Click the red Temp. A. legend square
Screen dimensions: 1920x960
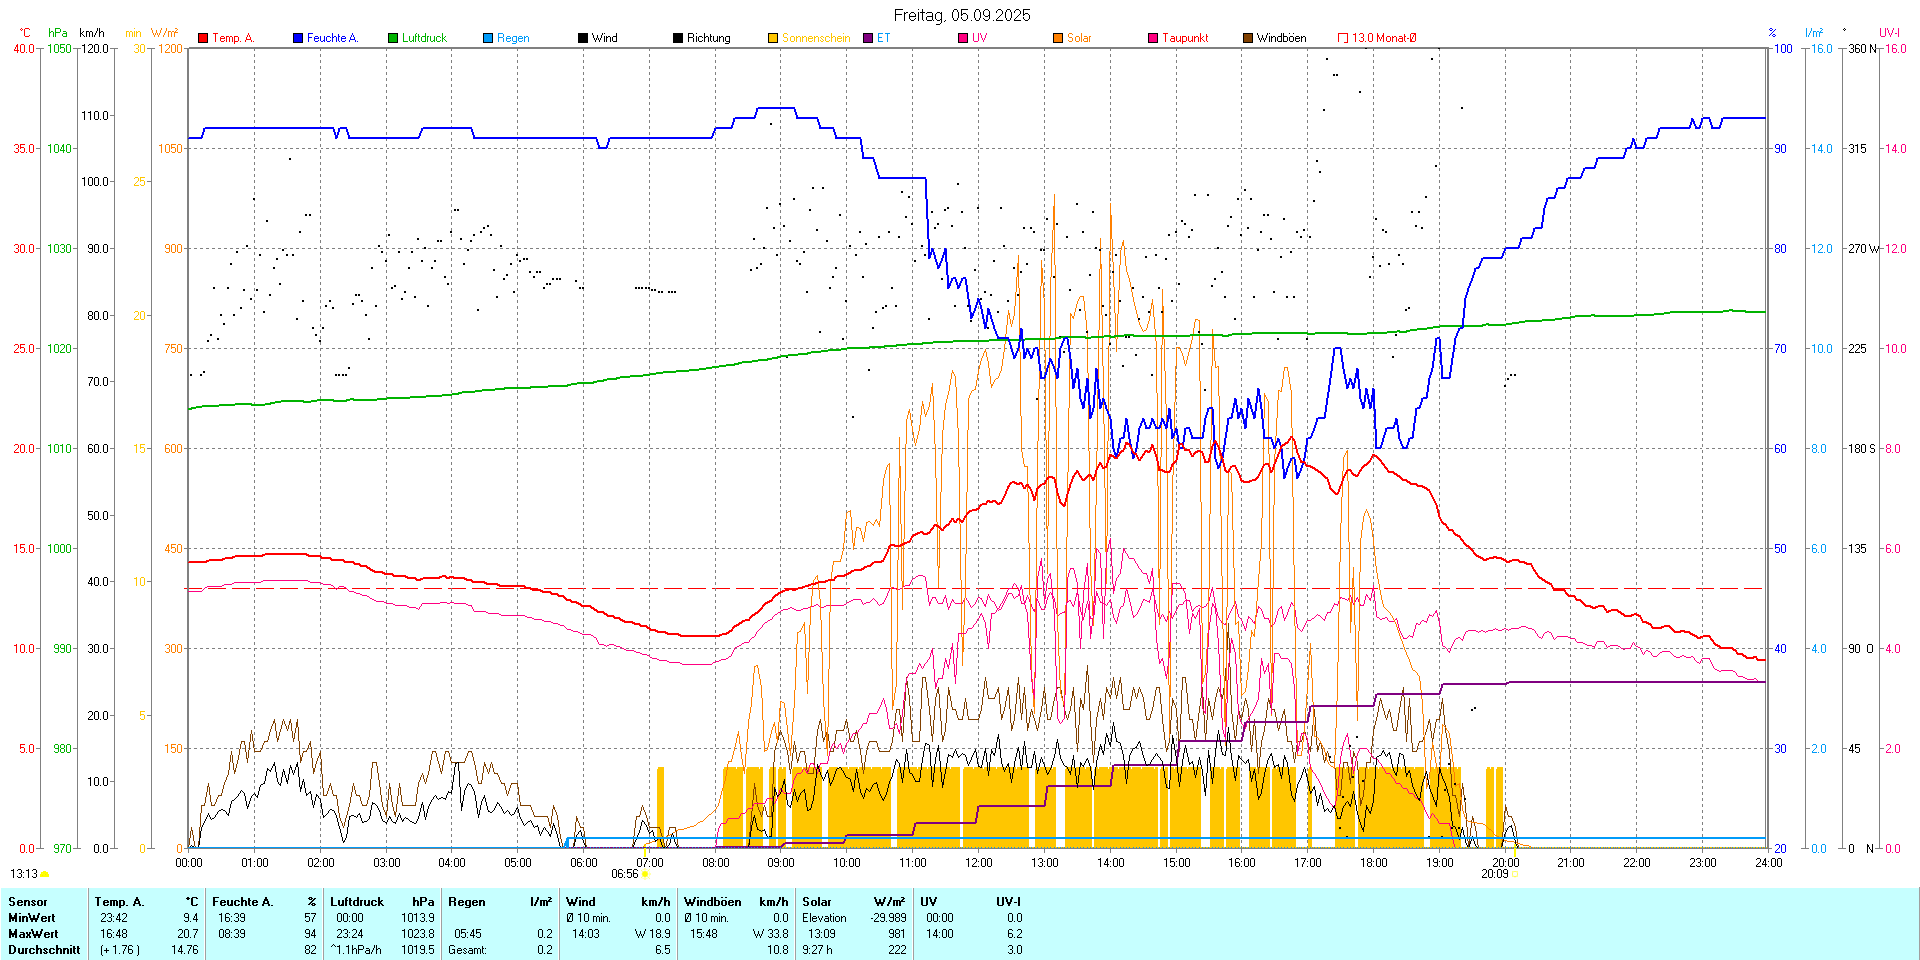pos(203,38)
